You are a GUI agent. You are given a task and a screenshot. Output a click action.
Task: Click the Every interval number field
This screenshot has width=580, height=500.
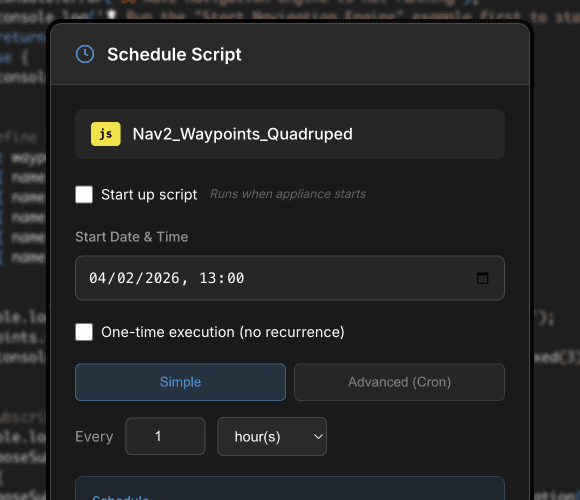click(165, 436)
